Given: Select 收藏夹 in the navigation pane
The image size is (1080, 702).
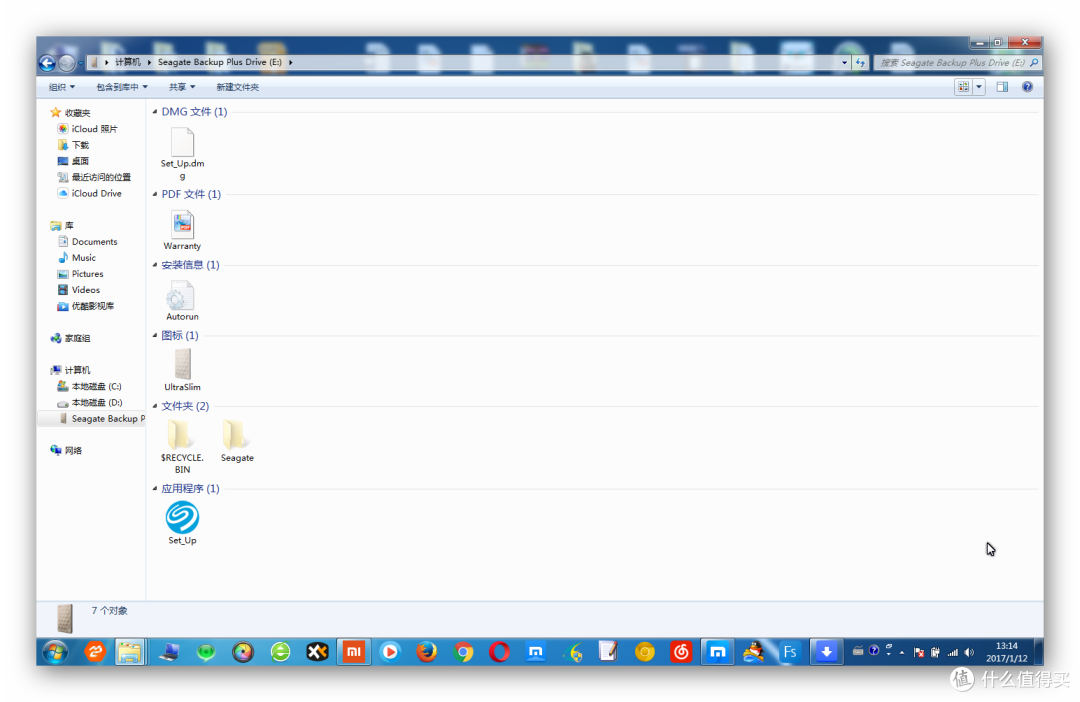Looking at the screenshot, I should click(x=70, y=112).
